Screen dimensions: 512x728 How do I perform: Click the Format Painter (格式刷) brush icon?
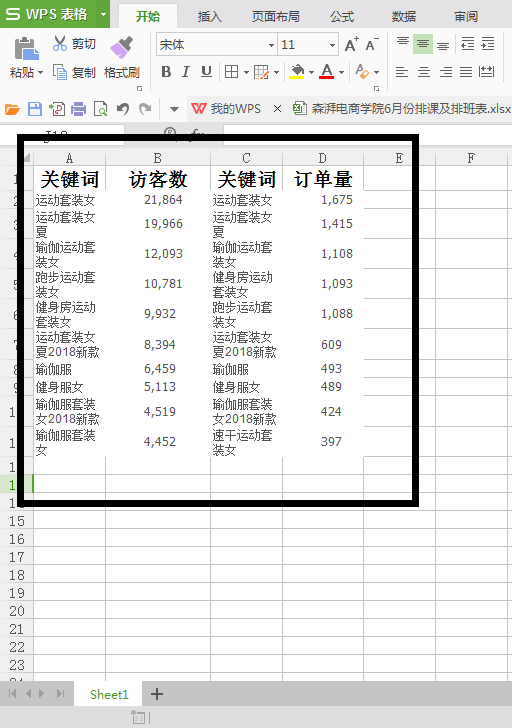[122, 47]
